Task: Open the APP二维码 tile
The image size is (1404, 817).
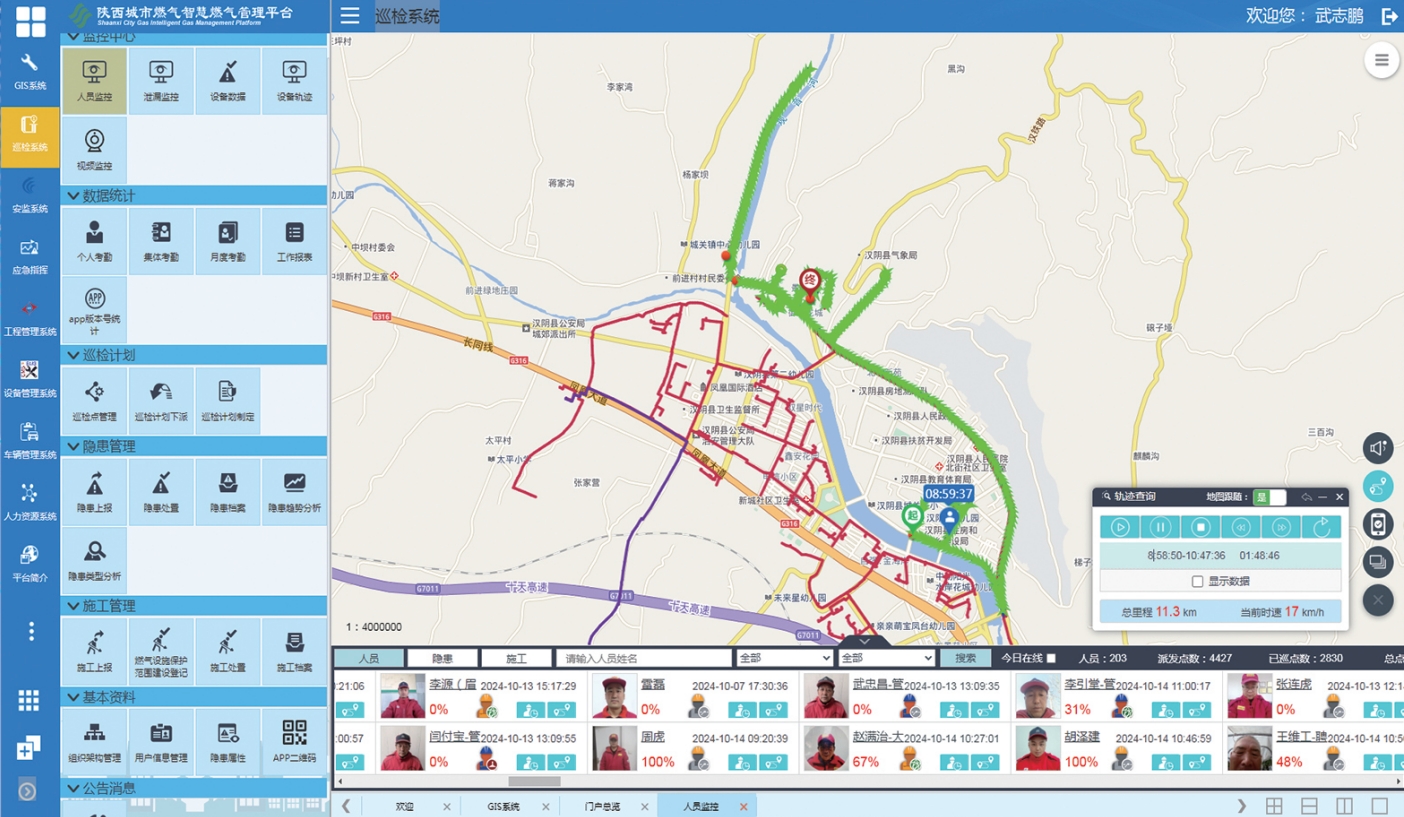Action: point(294,742)
